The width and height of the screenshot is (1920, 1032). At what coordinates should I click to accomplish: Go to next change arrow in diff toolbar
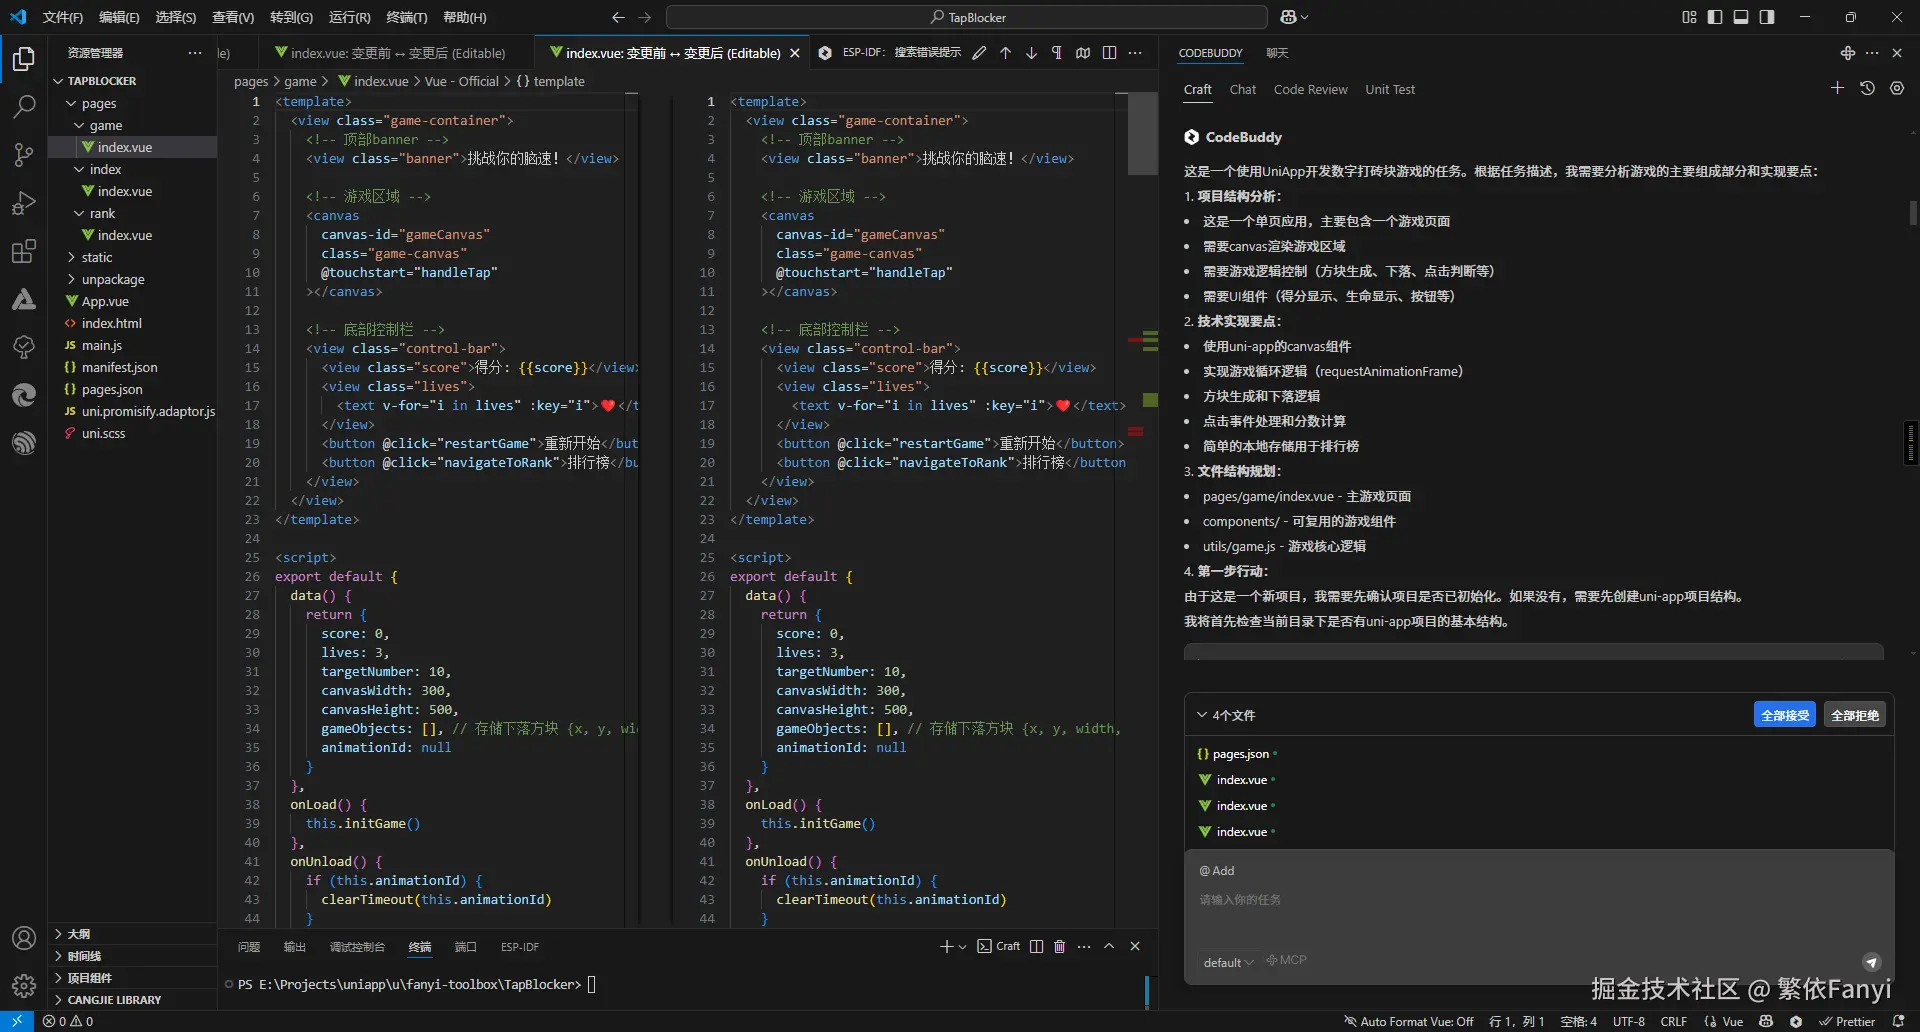click(1031, 53)
